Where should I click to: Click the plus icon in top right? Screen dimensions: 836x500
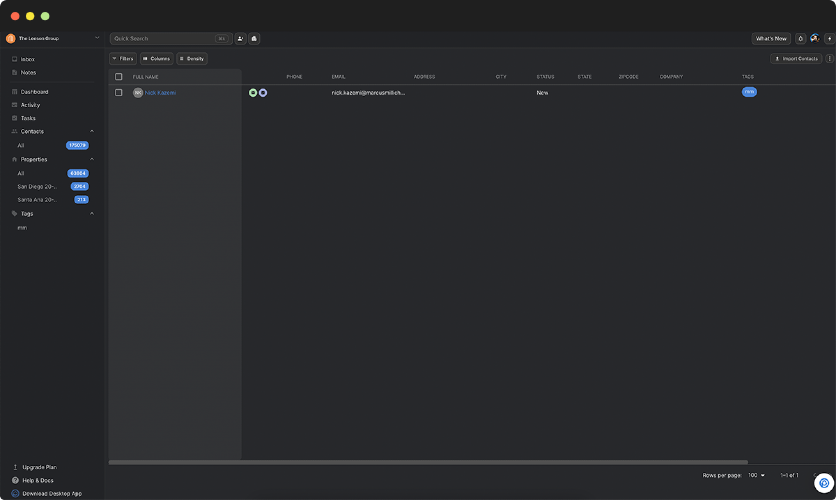(x=829, y=39)
